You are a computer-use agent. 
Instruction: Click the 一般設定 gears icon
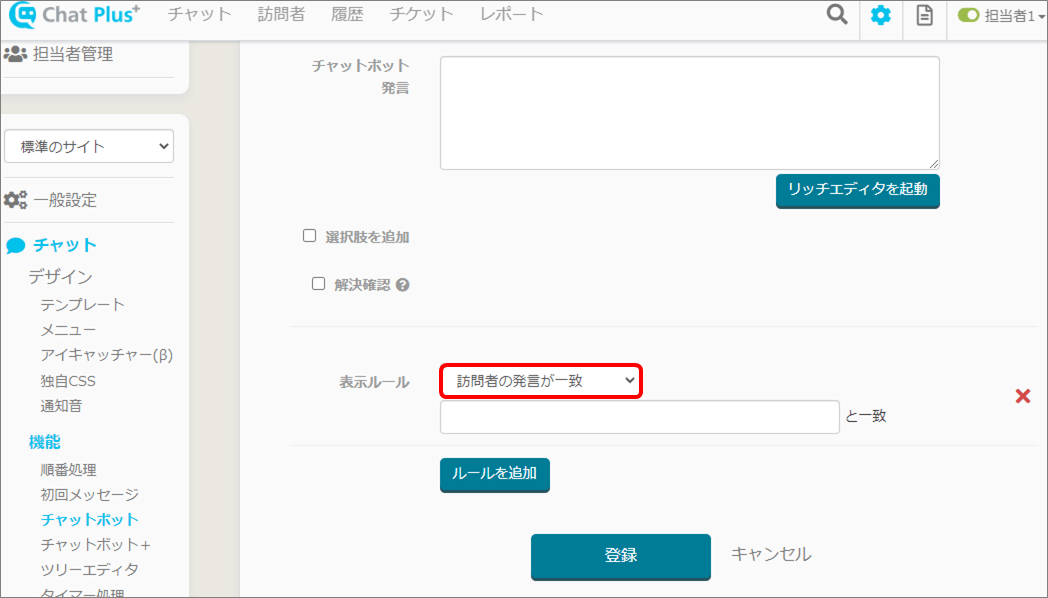pyautogui.click(x=15, y=200)
